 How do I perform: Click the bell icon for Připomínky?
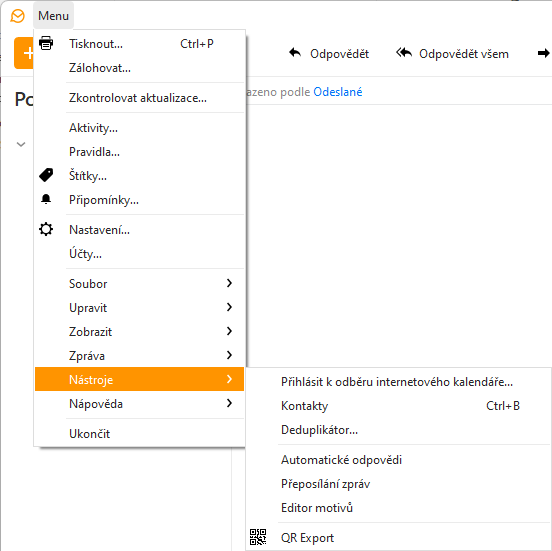46,199
